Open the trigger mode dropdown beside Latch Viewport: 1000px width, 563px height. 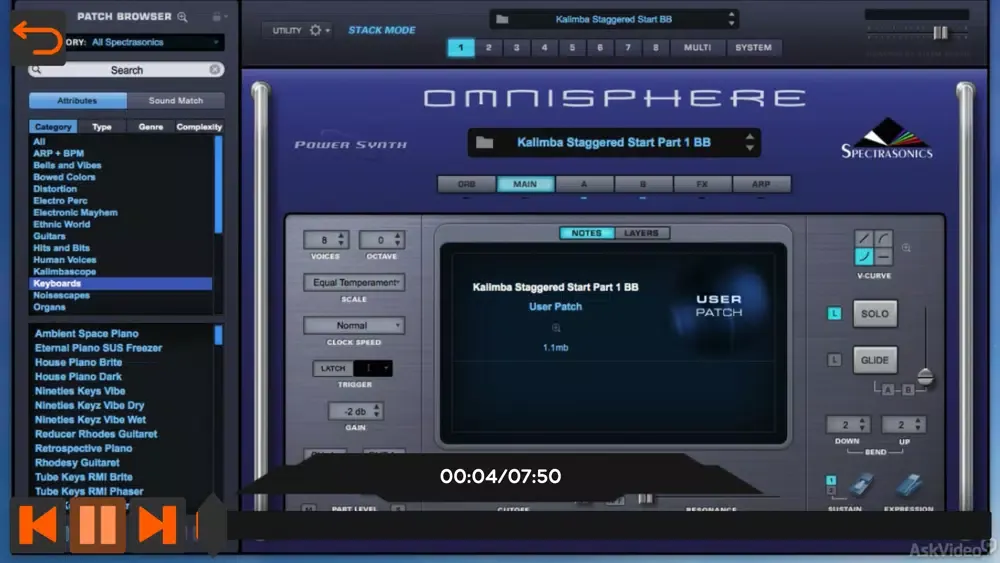[x=372, y=368]
